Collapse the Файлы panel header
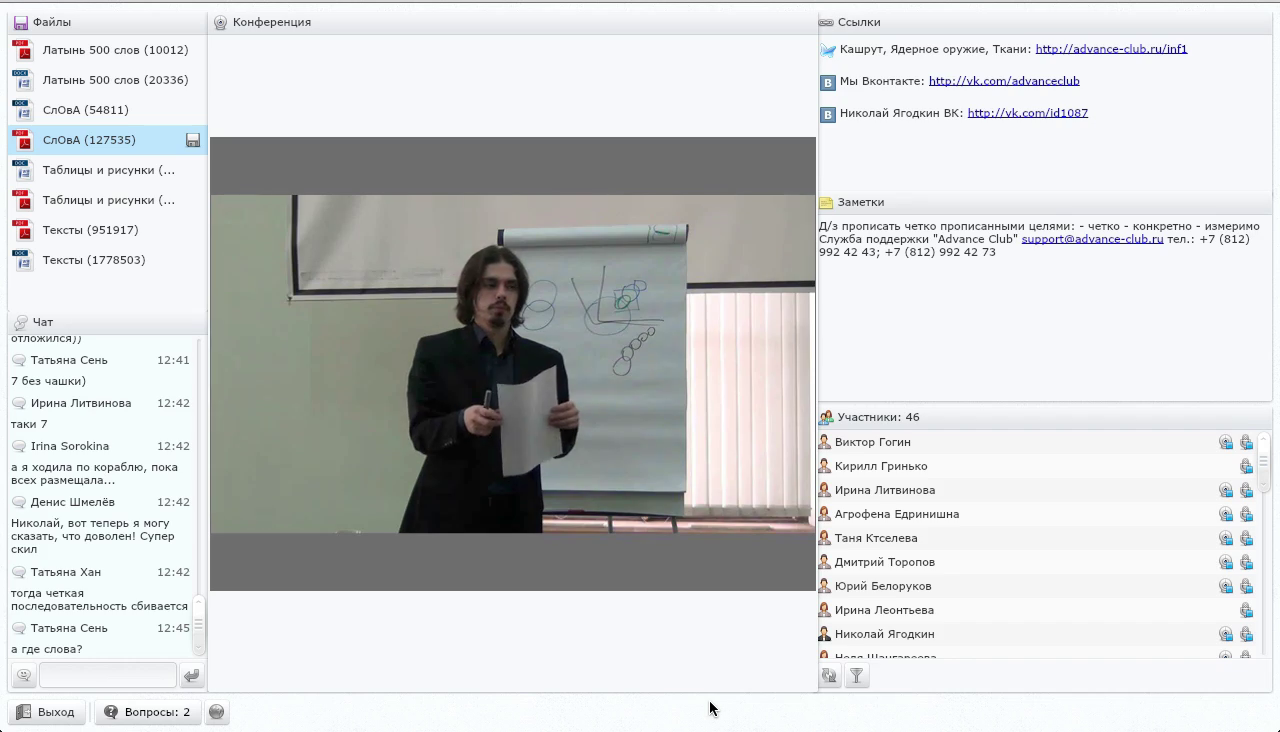 point(52,22)
